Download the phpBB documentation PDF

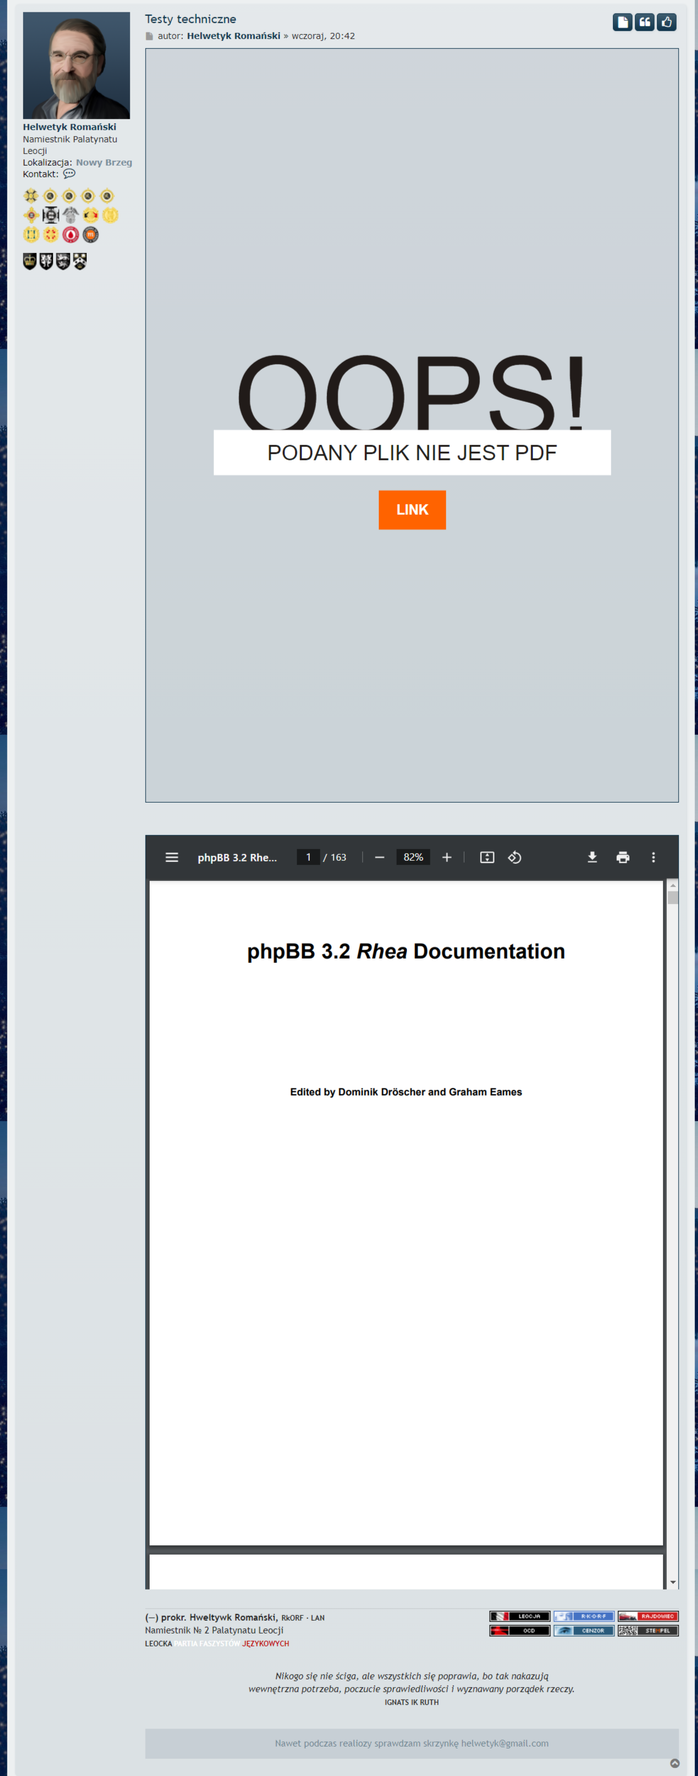pos(592,857)
